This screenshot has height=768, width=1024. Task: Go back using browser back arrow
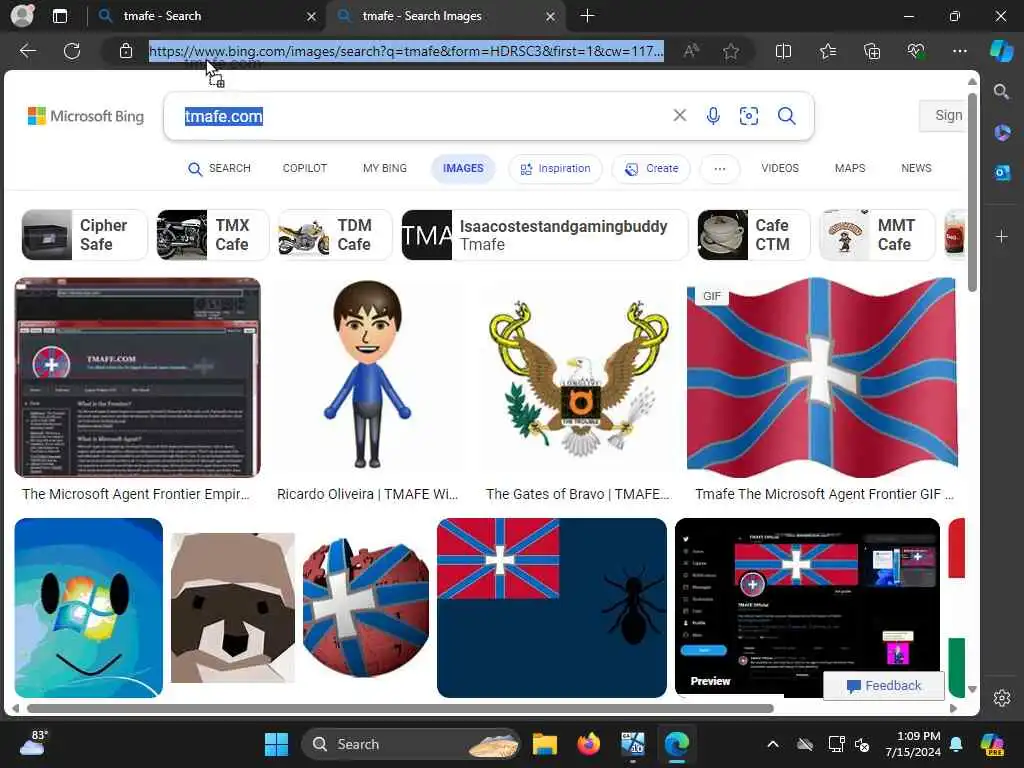click(28, 51)
